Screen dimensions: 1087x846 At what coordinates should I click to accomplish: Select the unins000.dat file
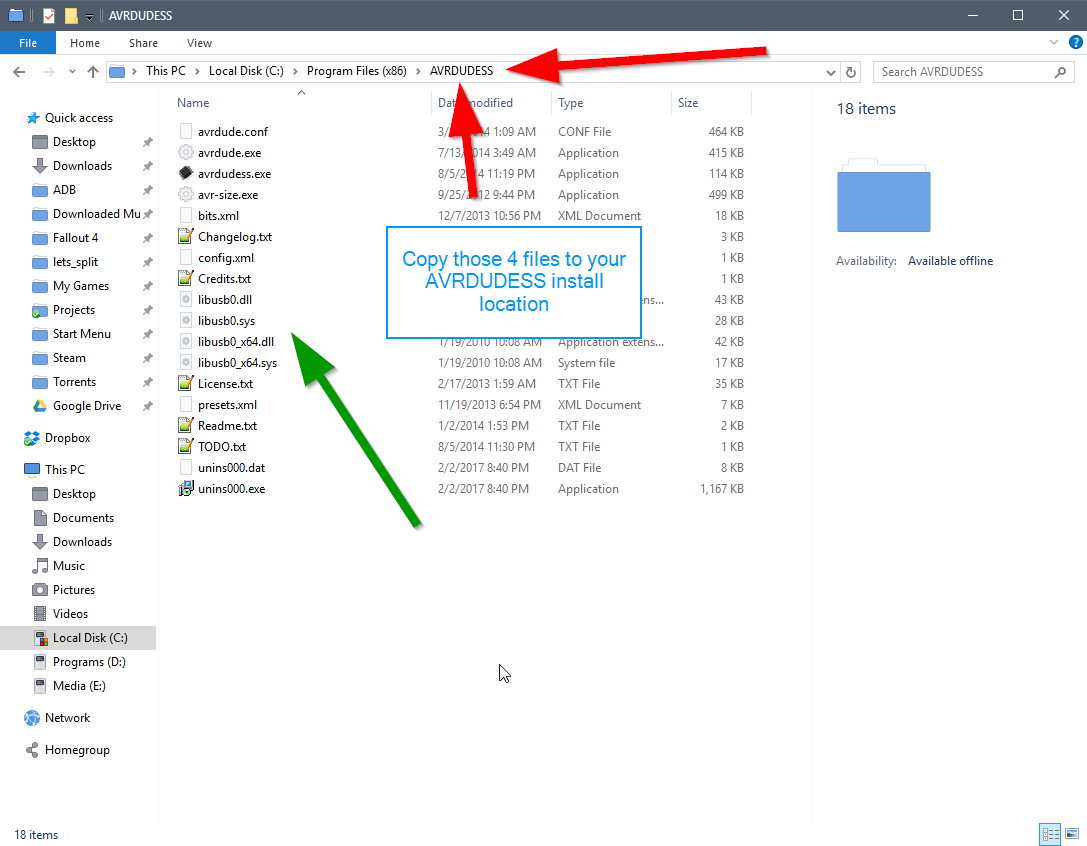(x=231, y=468)
